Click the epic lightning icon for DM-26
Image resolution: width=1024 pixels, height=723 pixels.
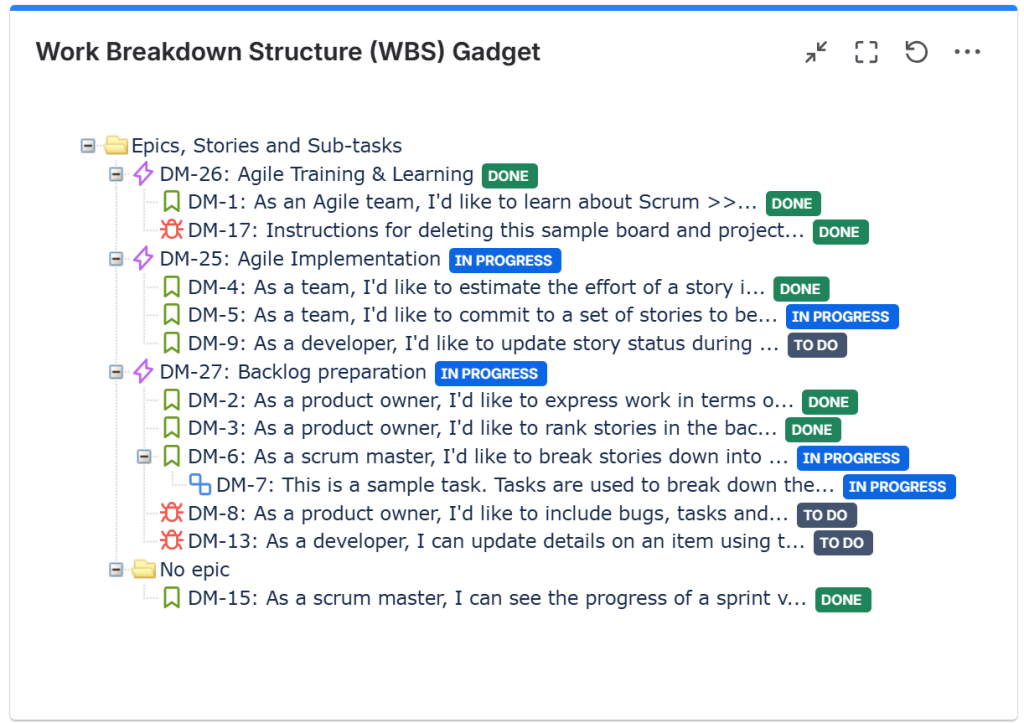143,174
